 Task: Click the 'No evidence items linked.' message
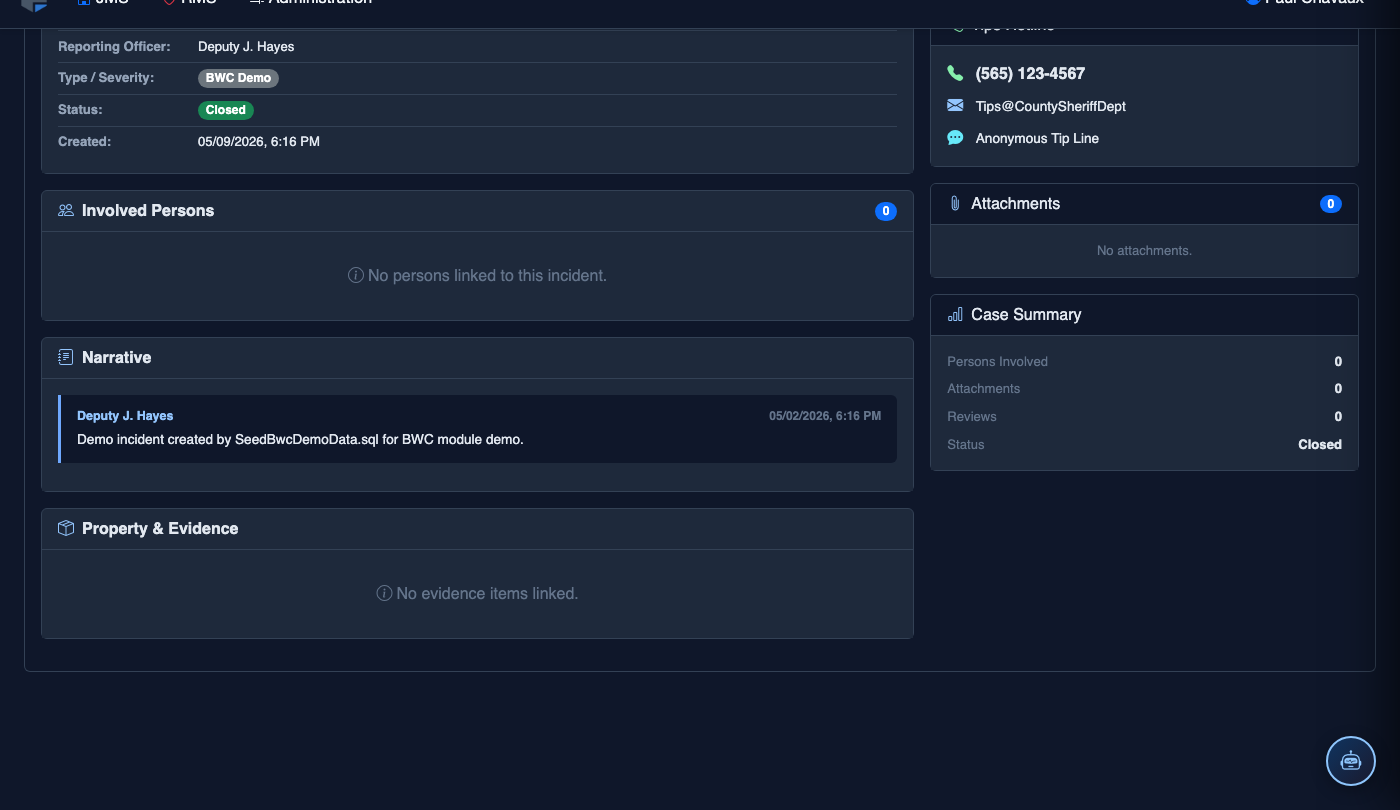tap(487, 593)
